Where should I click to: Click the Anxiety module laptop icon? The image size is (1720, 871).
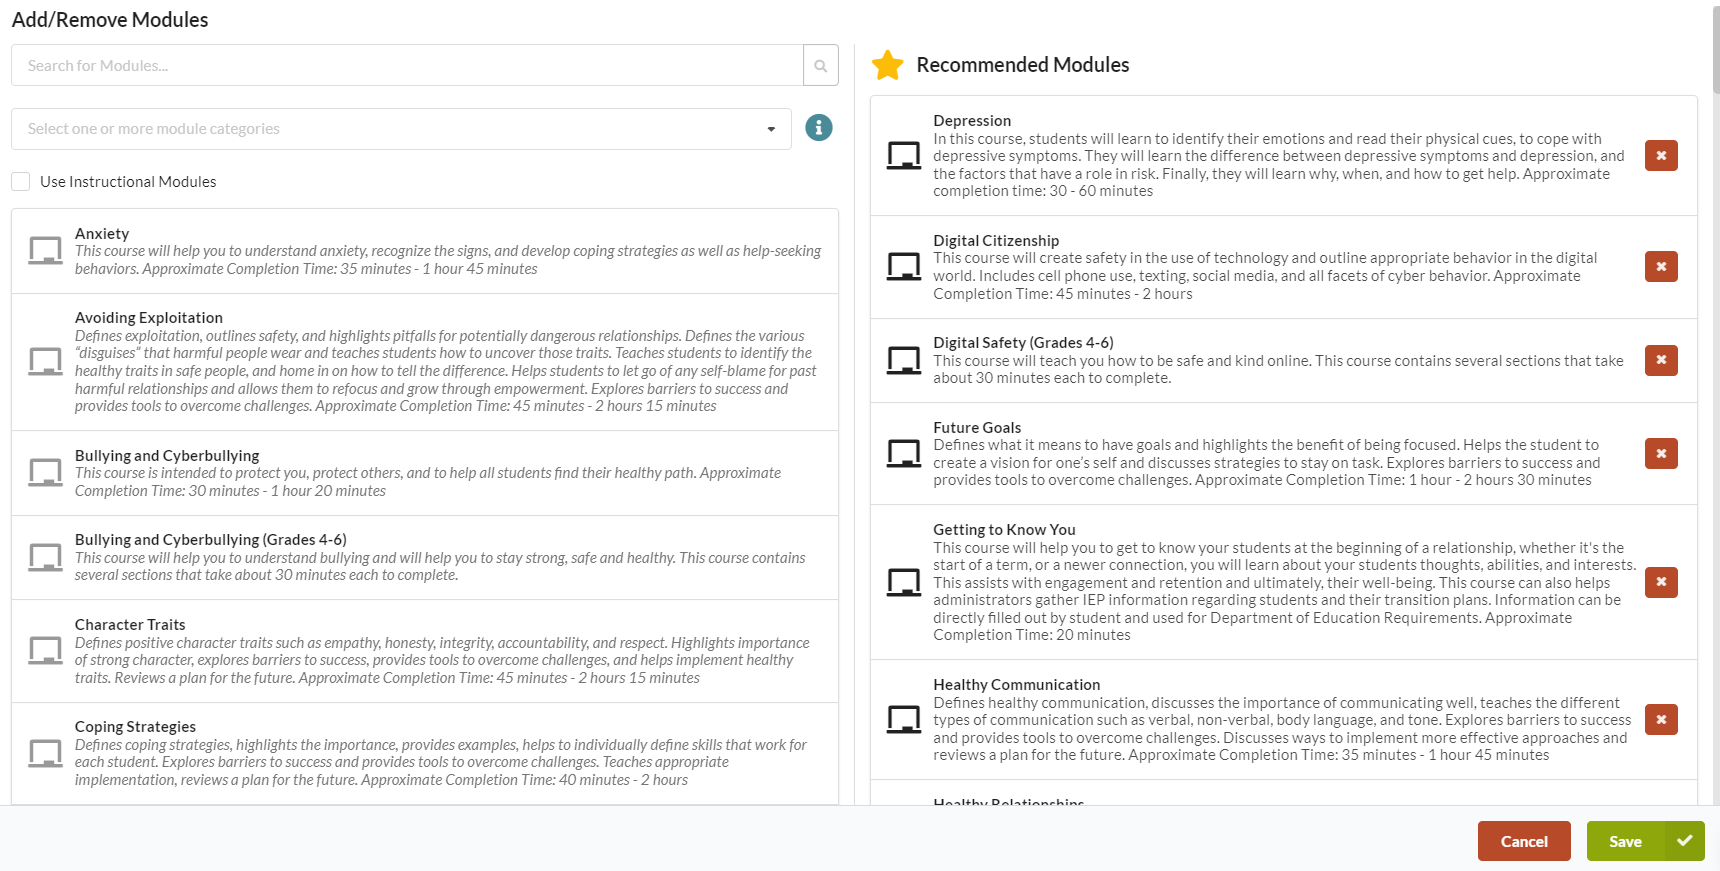[45, 251]
